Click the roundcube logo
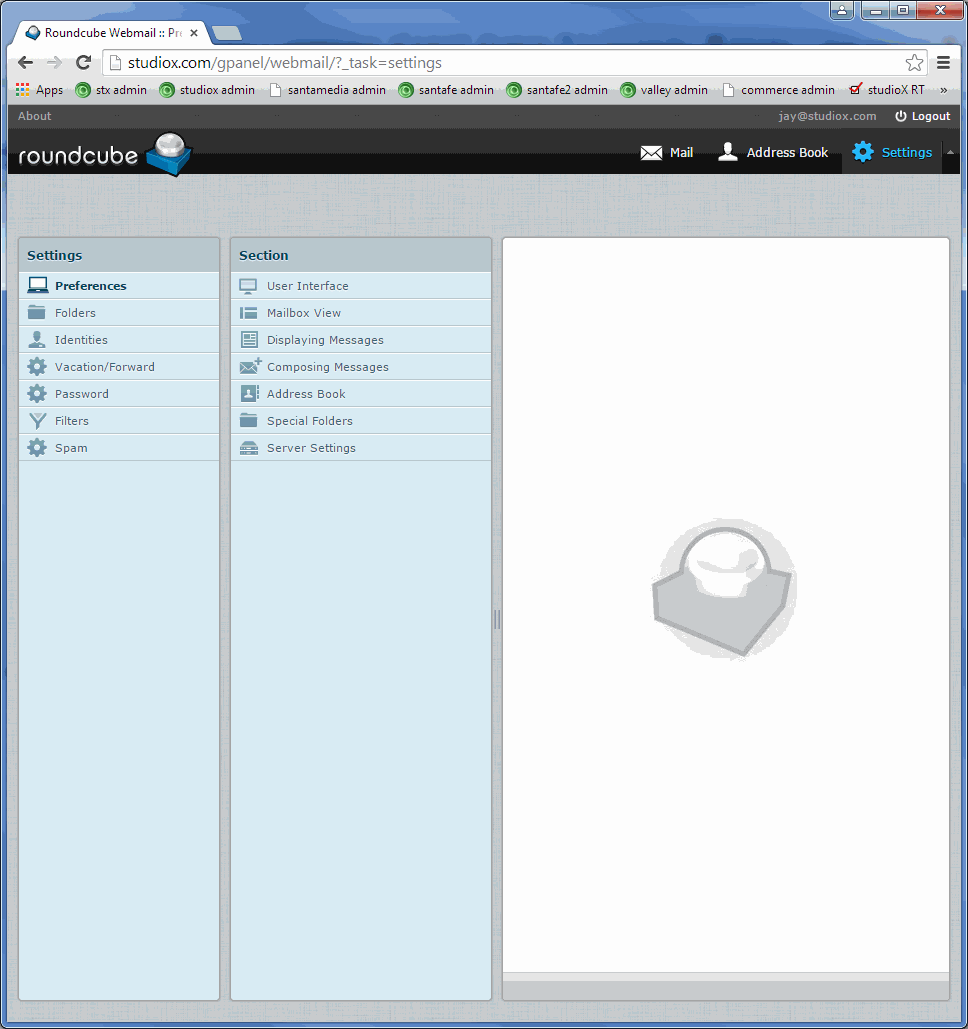The width and height of the screenshot is (968, 1029). [105, 154]
